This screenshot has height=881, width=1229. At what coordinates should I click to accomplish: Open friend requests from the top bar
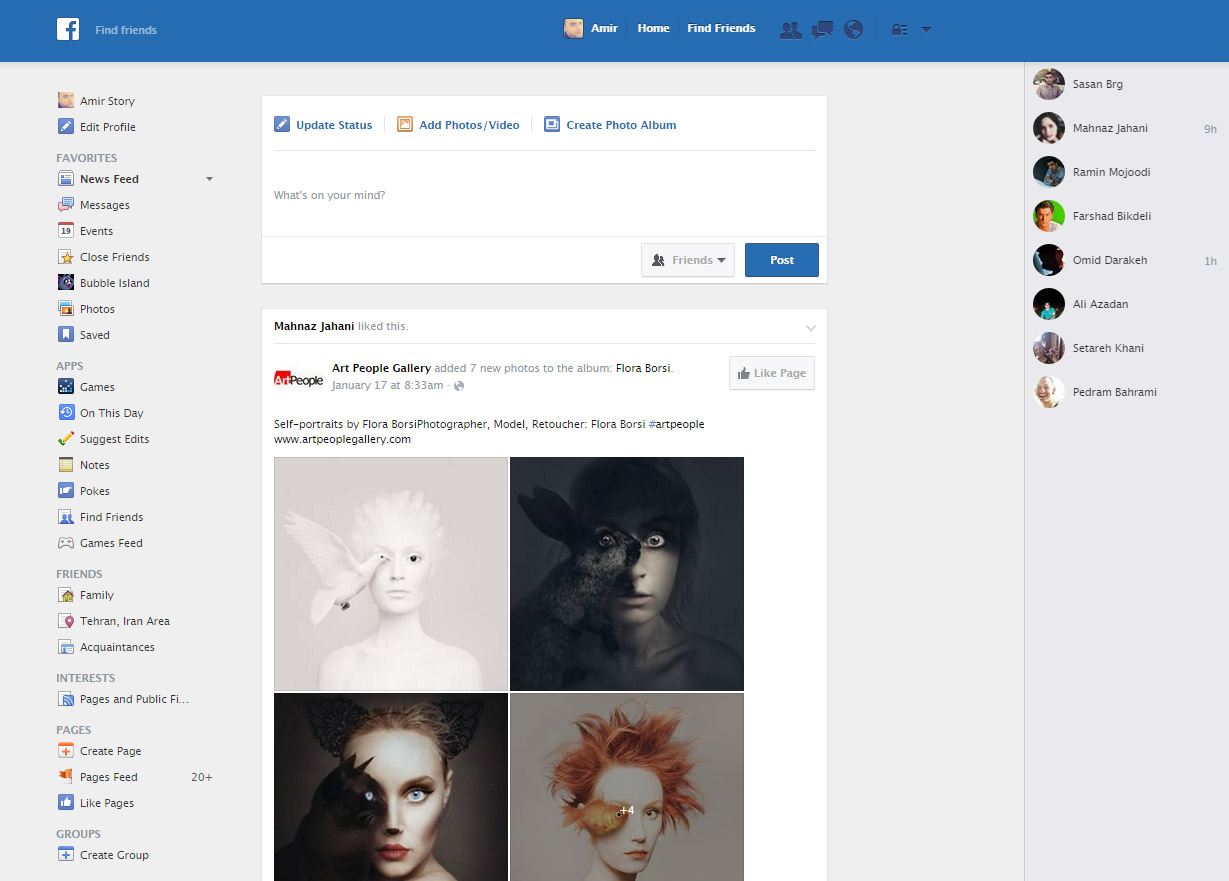790,29
